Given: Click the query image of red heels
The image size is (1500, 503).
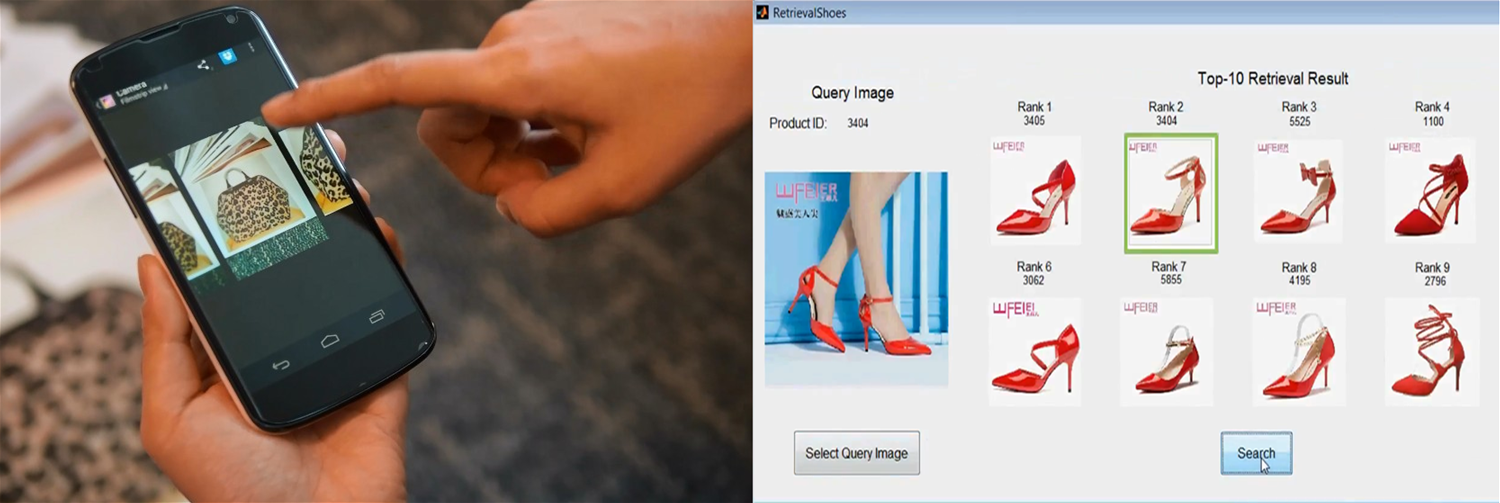Looking at the screenshot, I should (856, 278).
